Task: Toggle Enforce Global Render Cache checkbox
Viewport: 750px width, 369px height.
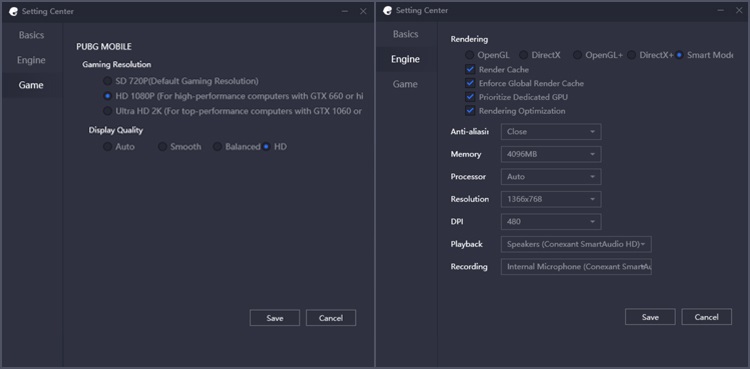Action: [470, 83]
